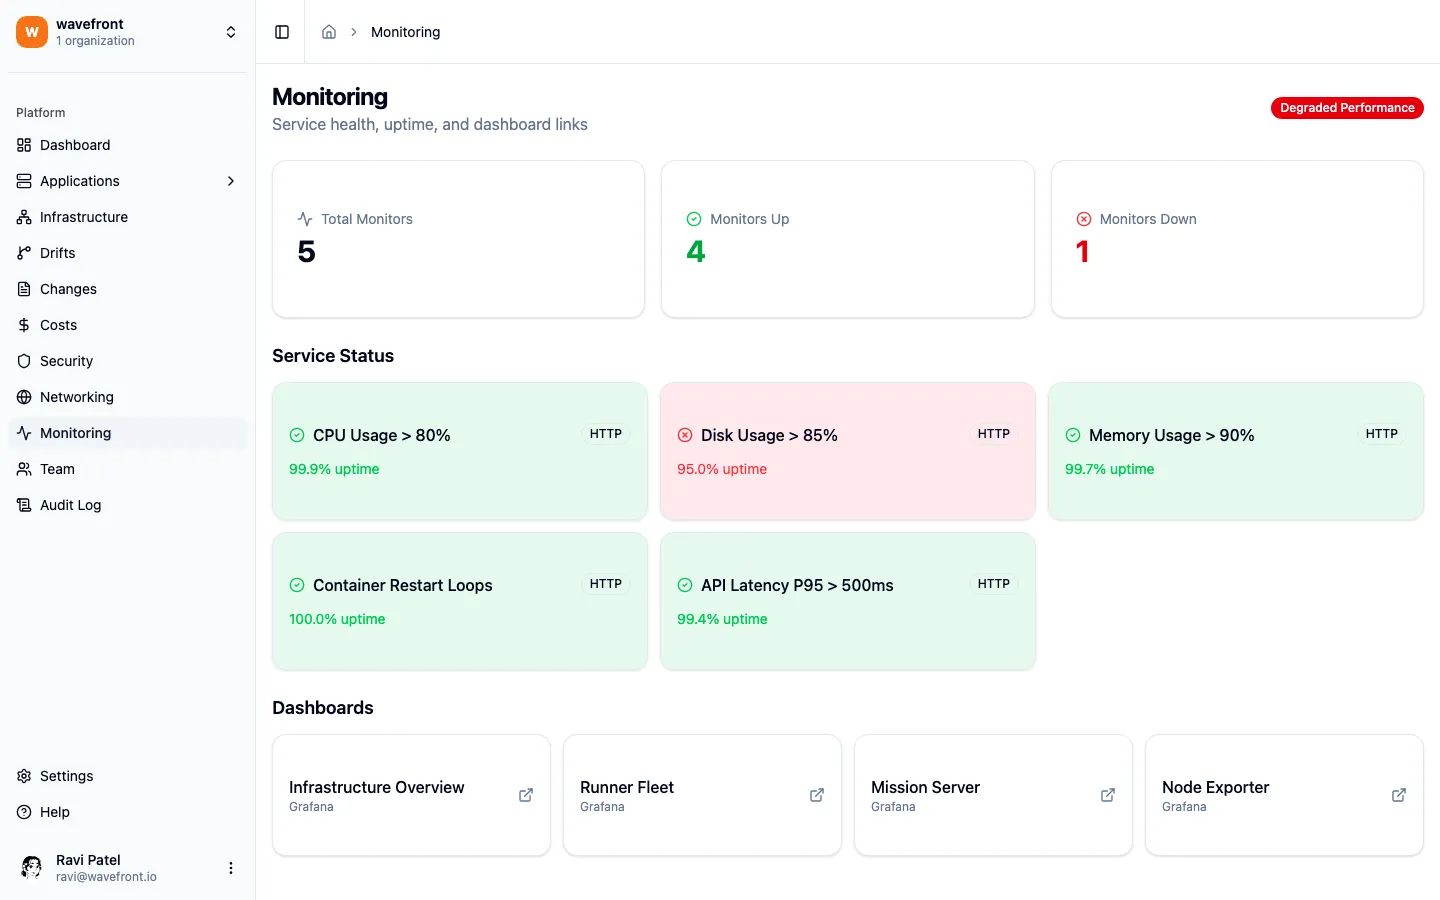Open Ravi Patel's account options menu

[231, 867]
